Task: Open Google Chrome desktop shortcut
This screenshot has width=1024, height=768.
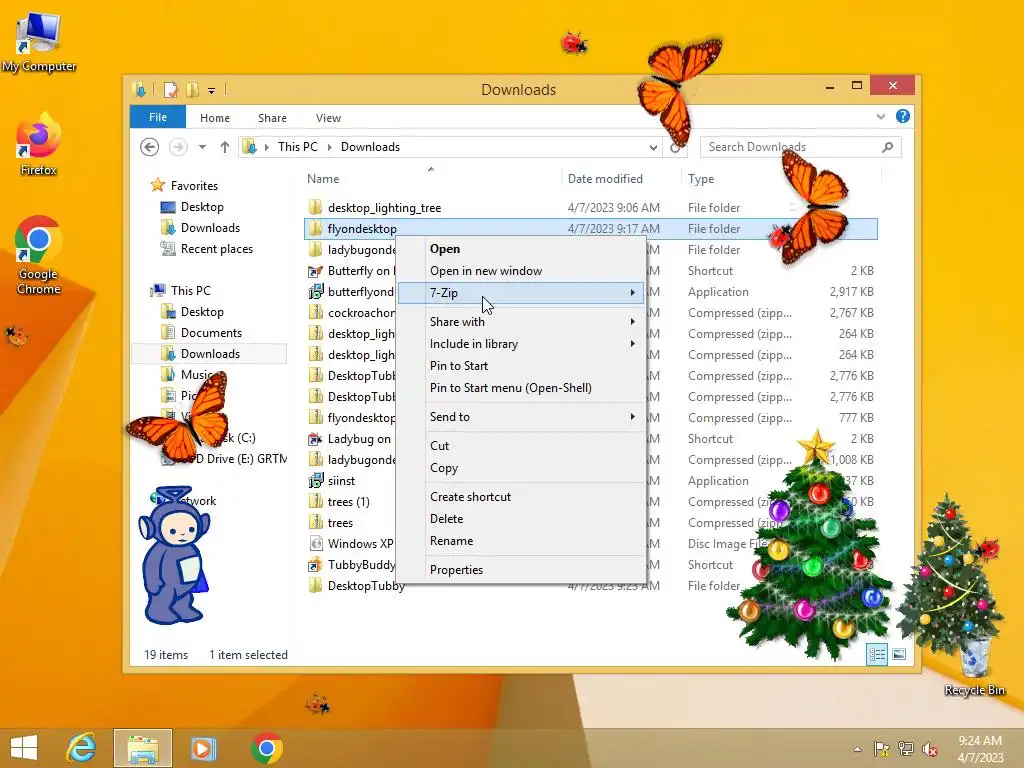Action: point(39,255)
